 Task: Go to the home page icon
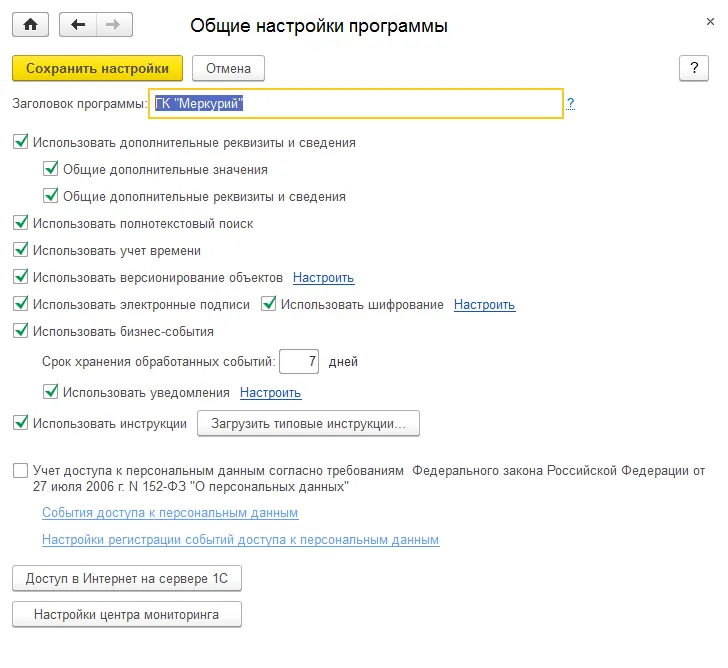30,25
